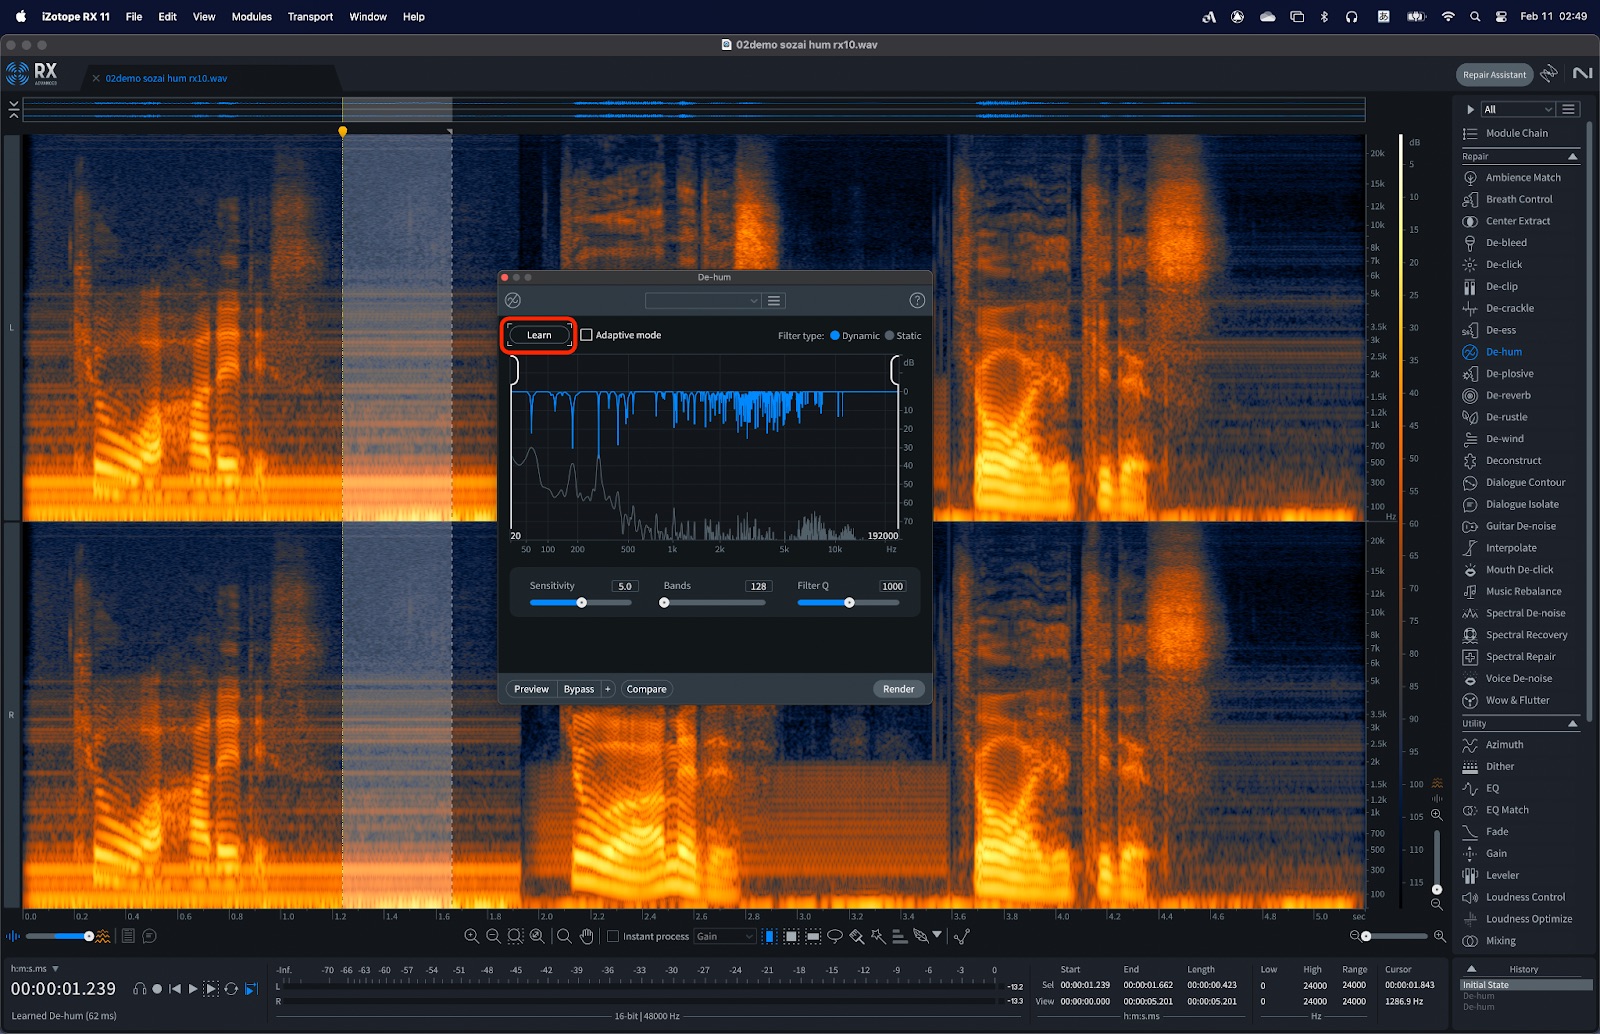Open the Modules menu
The height and width of the screenshot is (1034, 1600).
(x=251, y=17)
